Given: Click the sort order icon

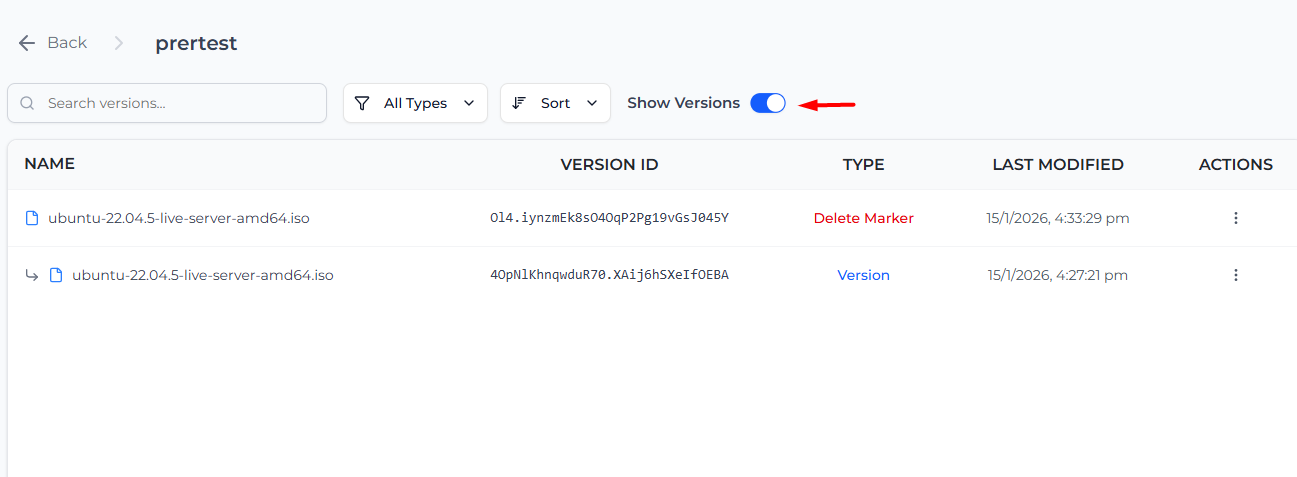Looking at the screenshot, I should point(519,103).
